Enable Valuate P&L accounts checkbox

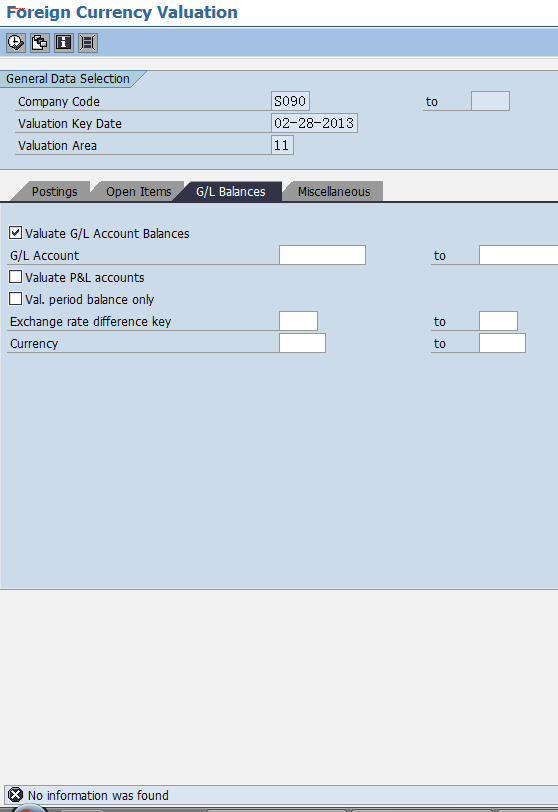click(16, 277)
